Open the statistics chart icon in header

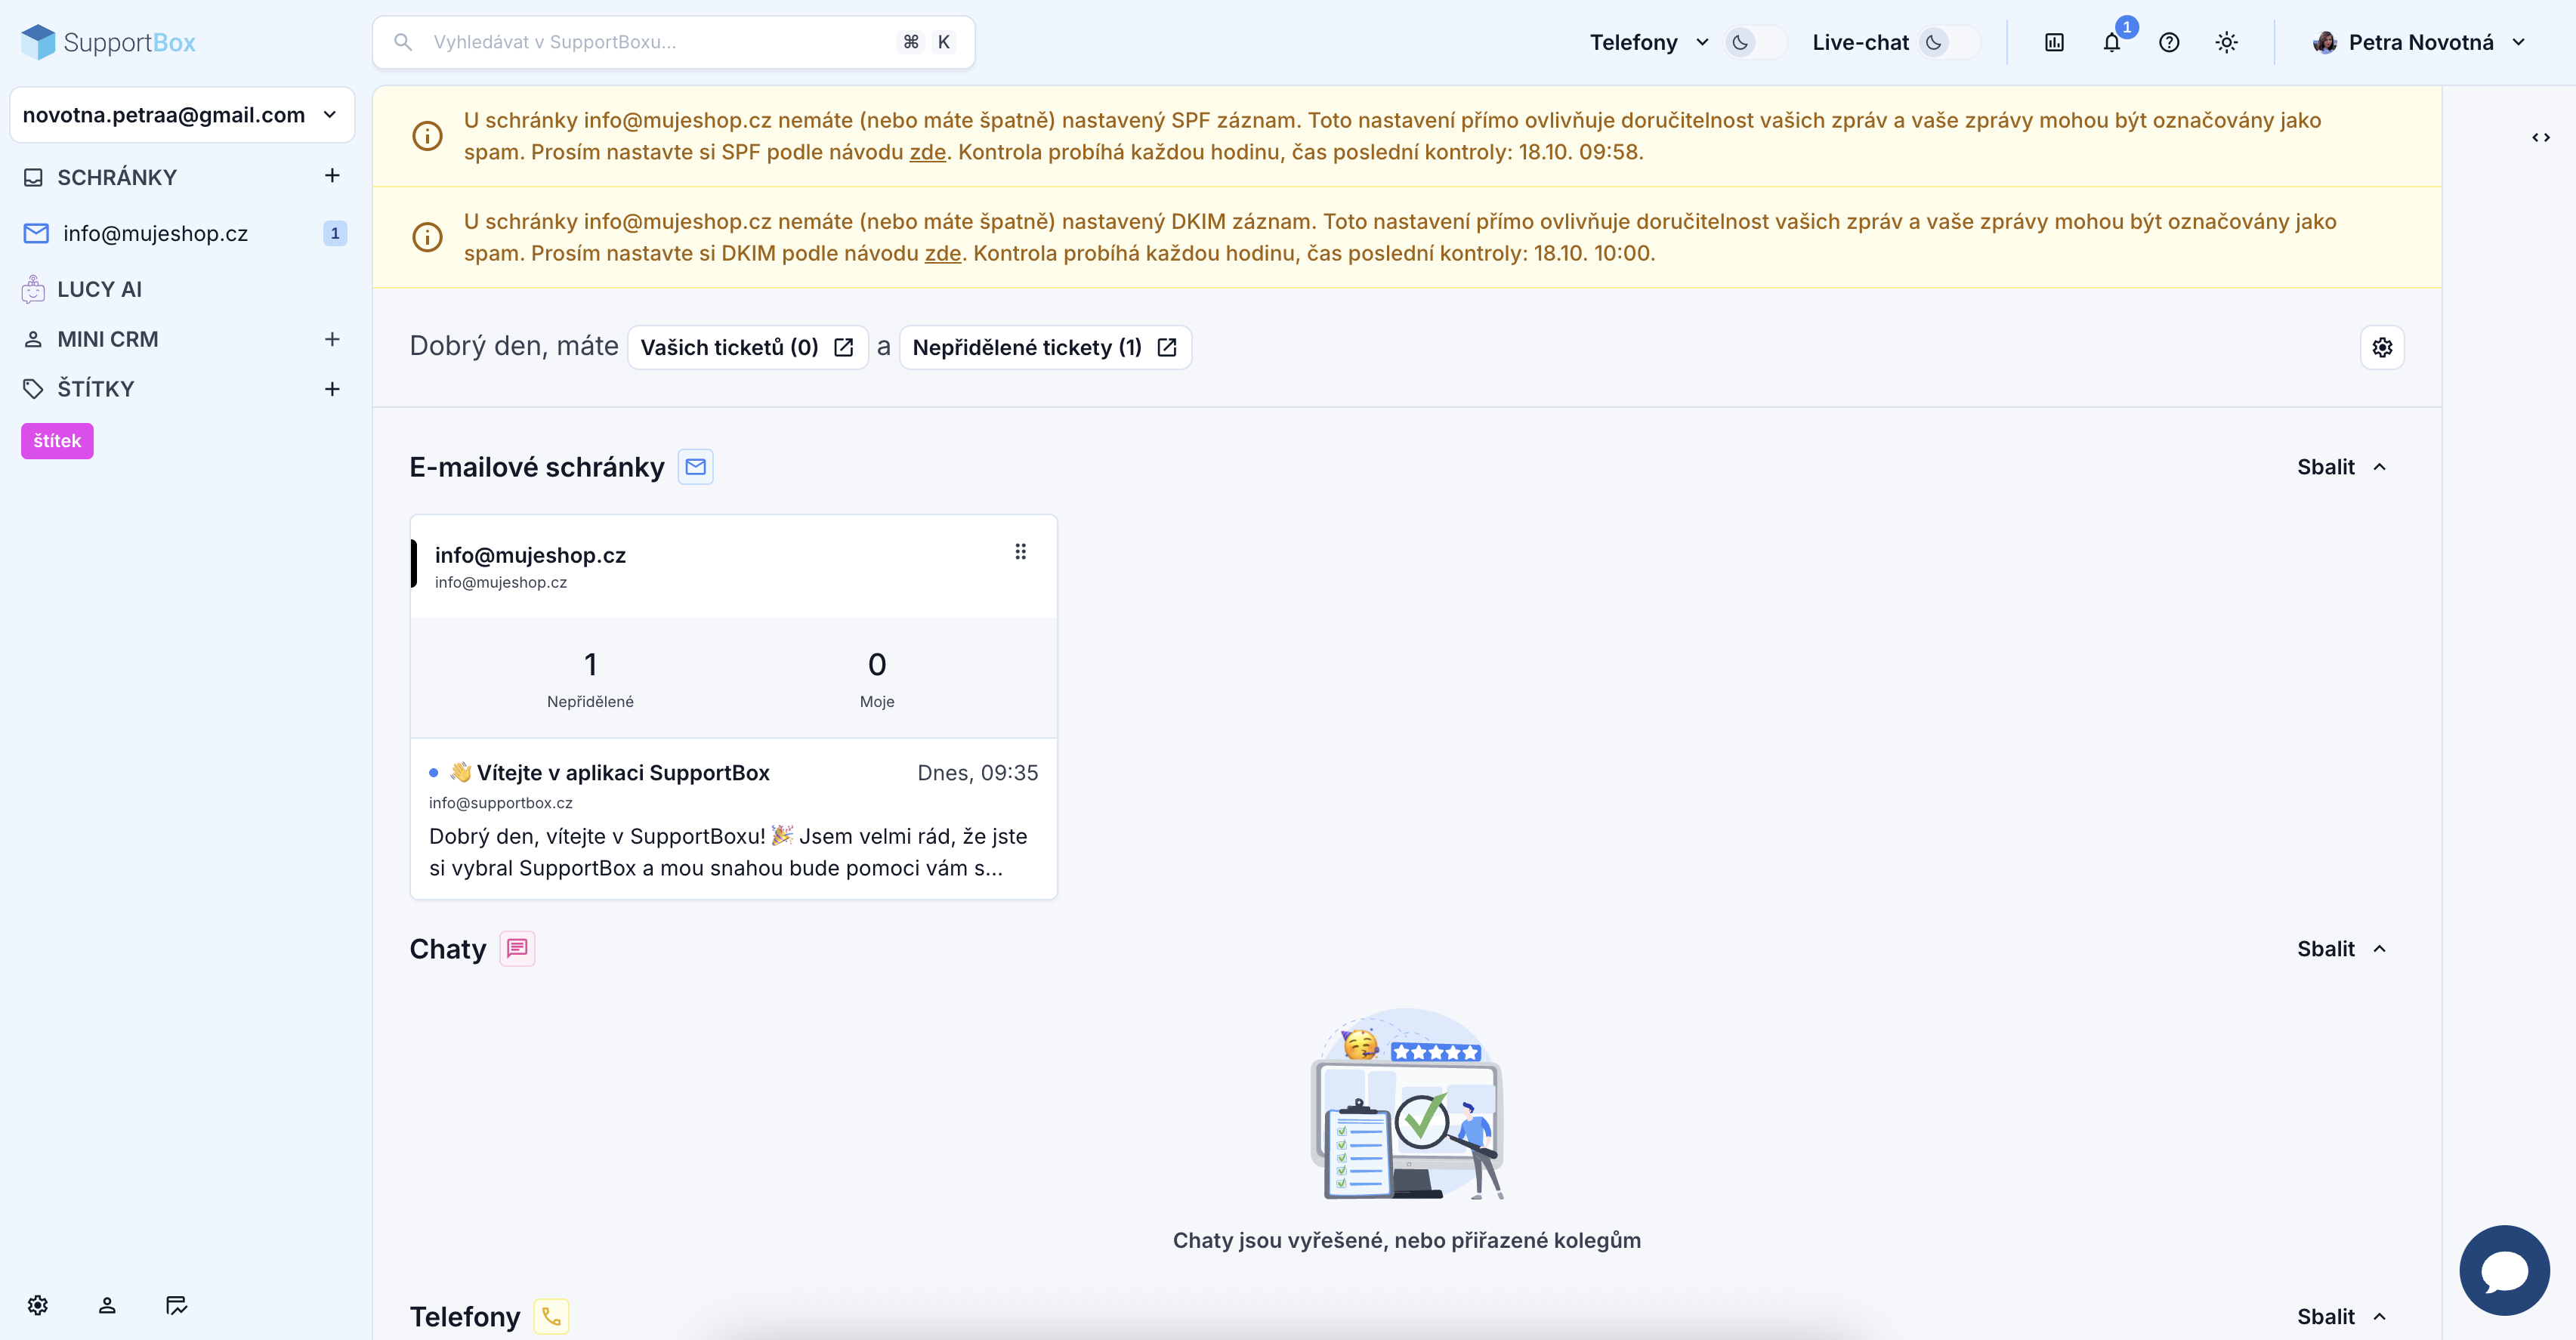click(2054, 42)
